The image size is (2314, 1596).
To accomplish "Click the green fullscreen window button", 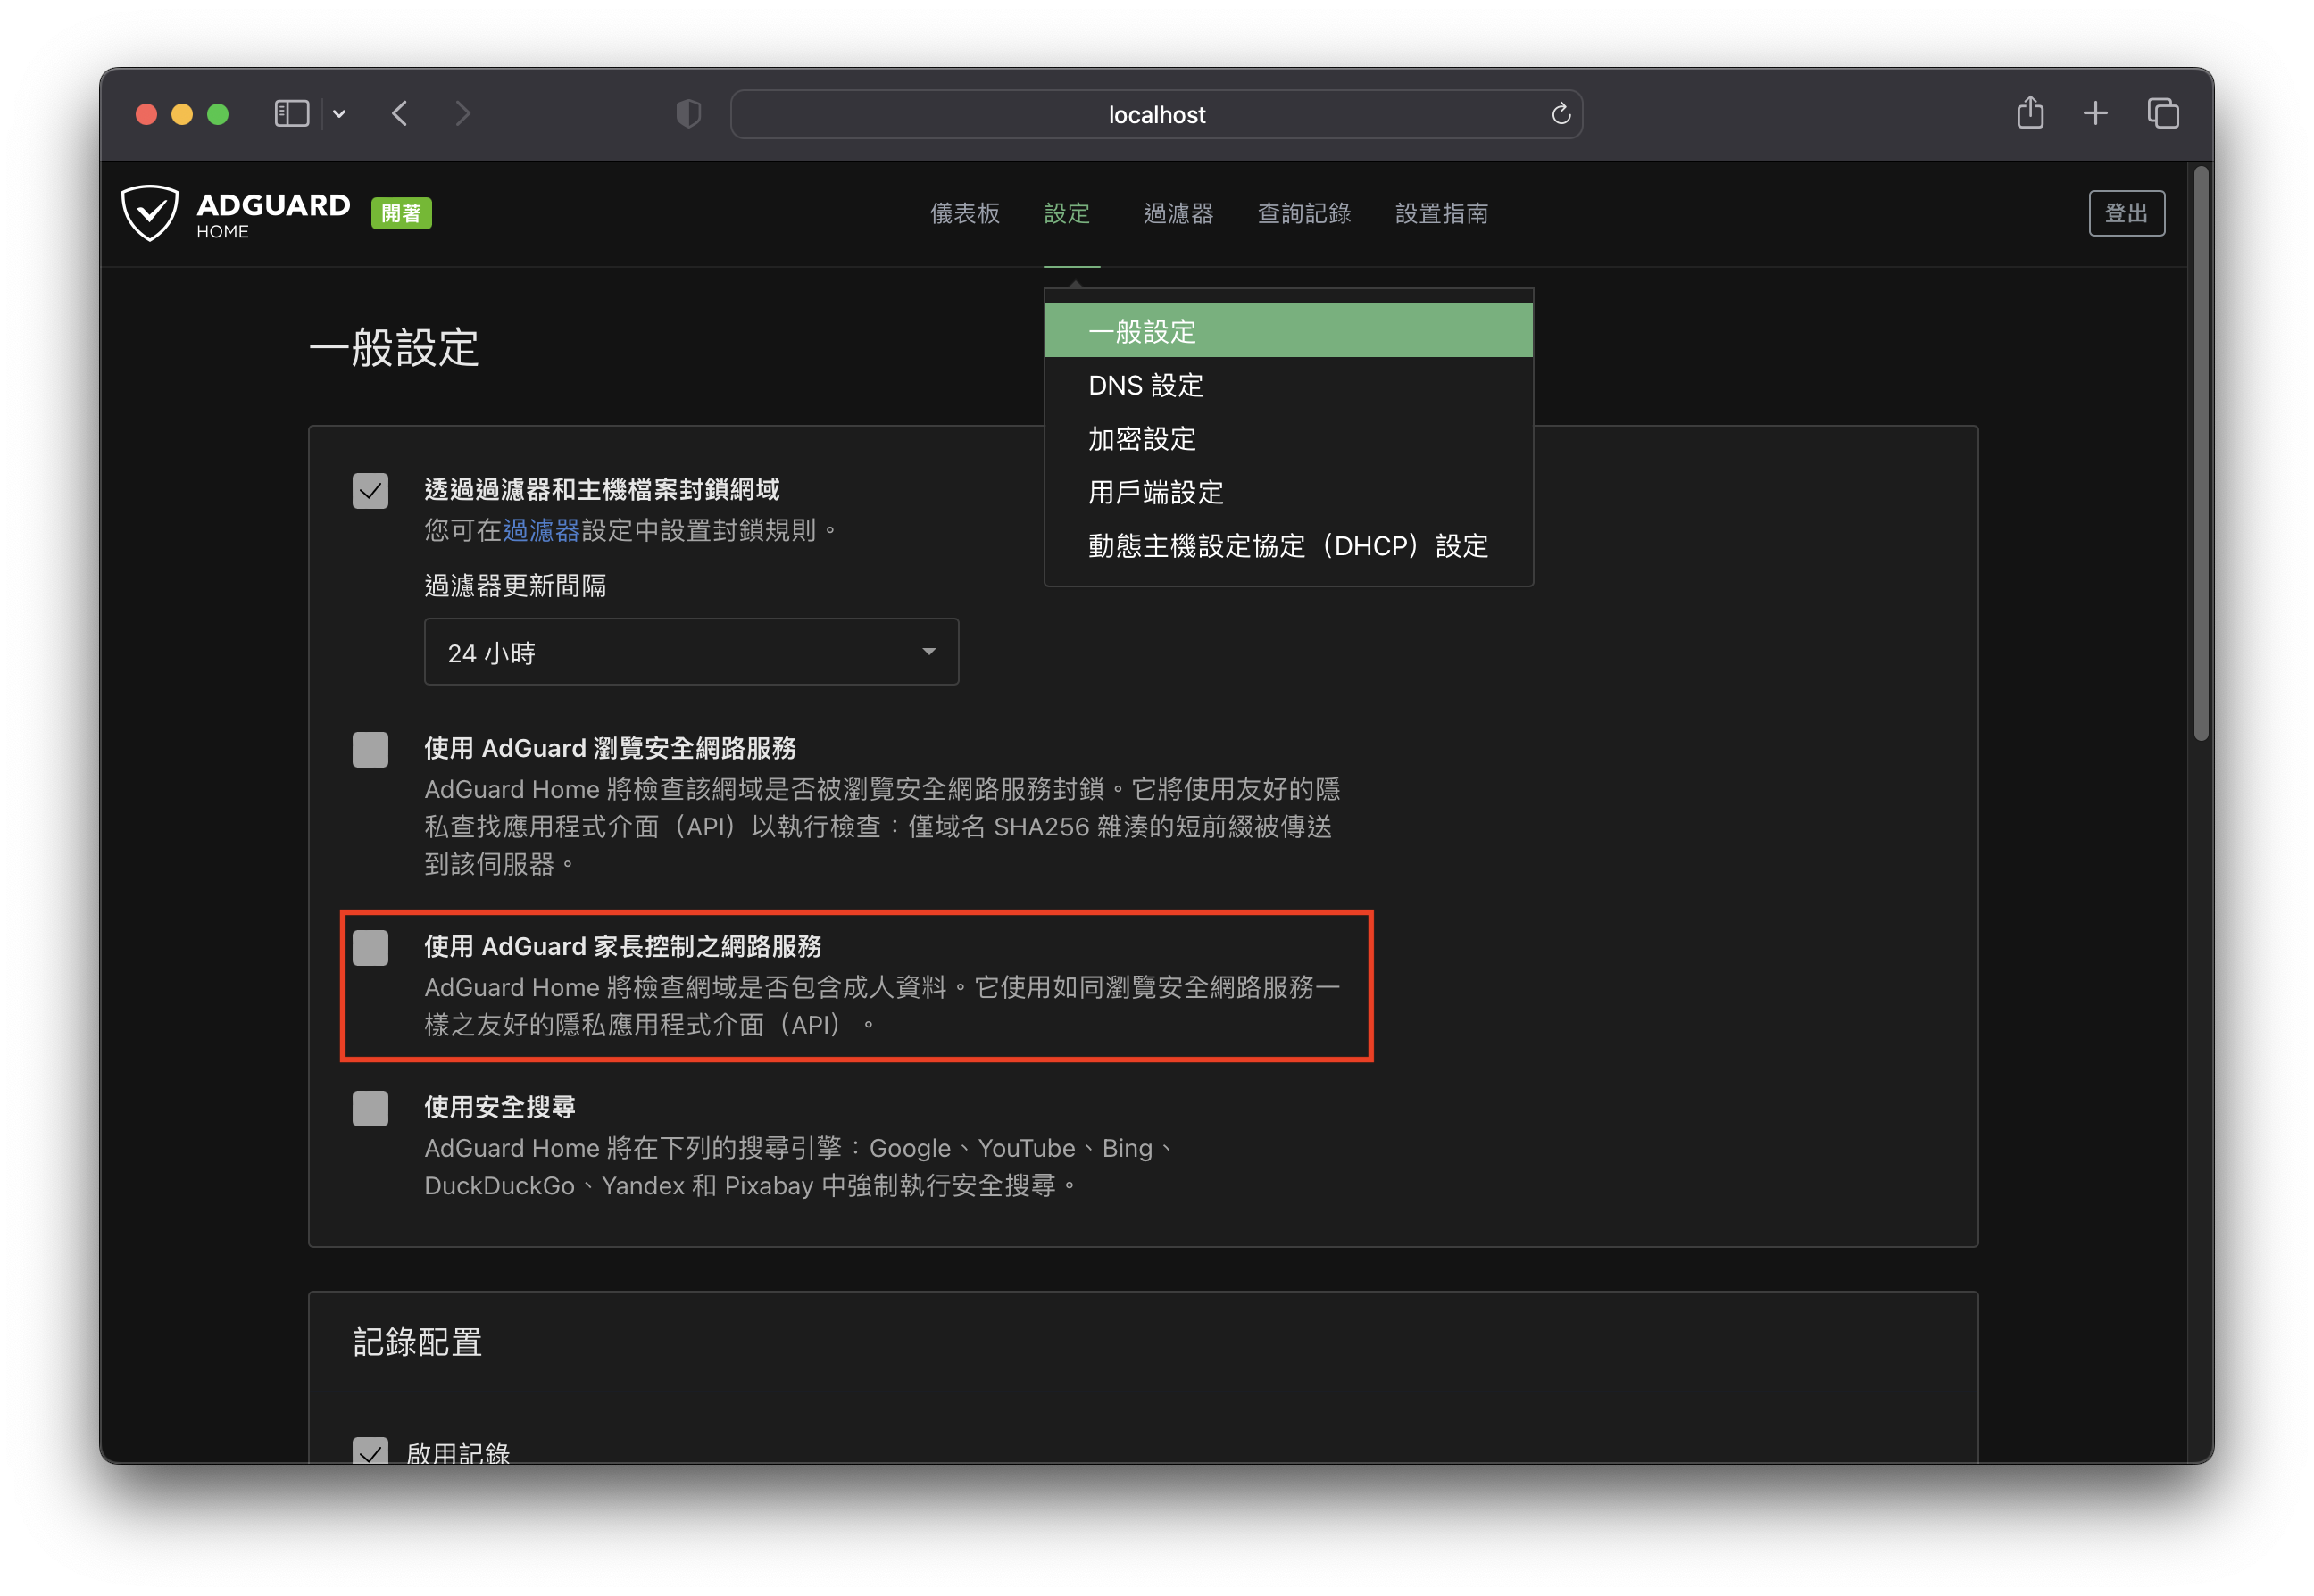I will pos(218,114).
